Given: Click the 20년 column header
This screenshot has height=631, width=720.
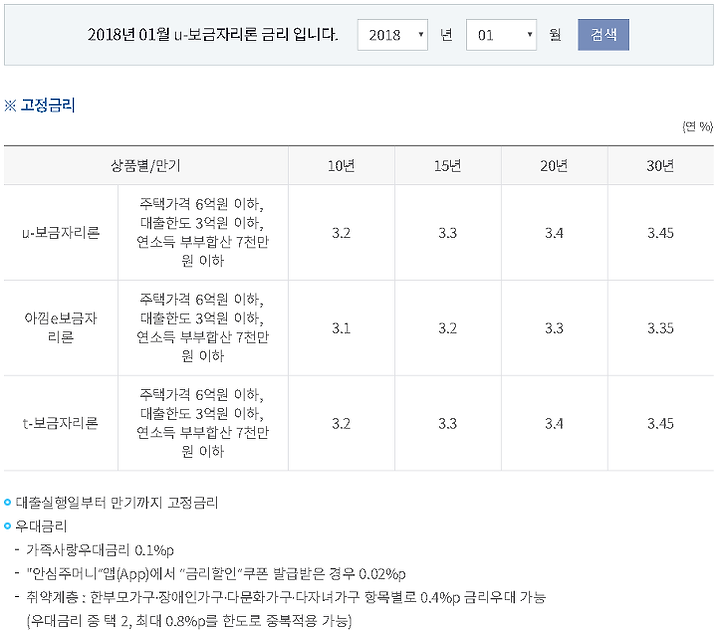Looking at the screenshot, I should (554, 166).
